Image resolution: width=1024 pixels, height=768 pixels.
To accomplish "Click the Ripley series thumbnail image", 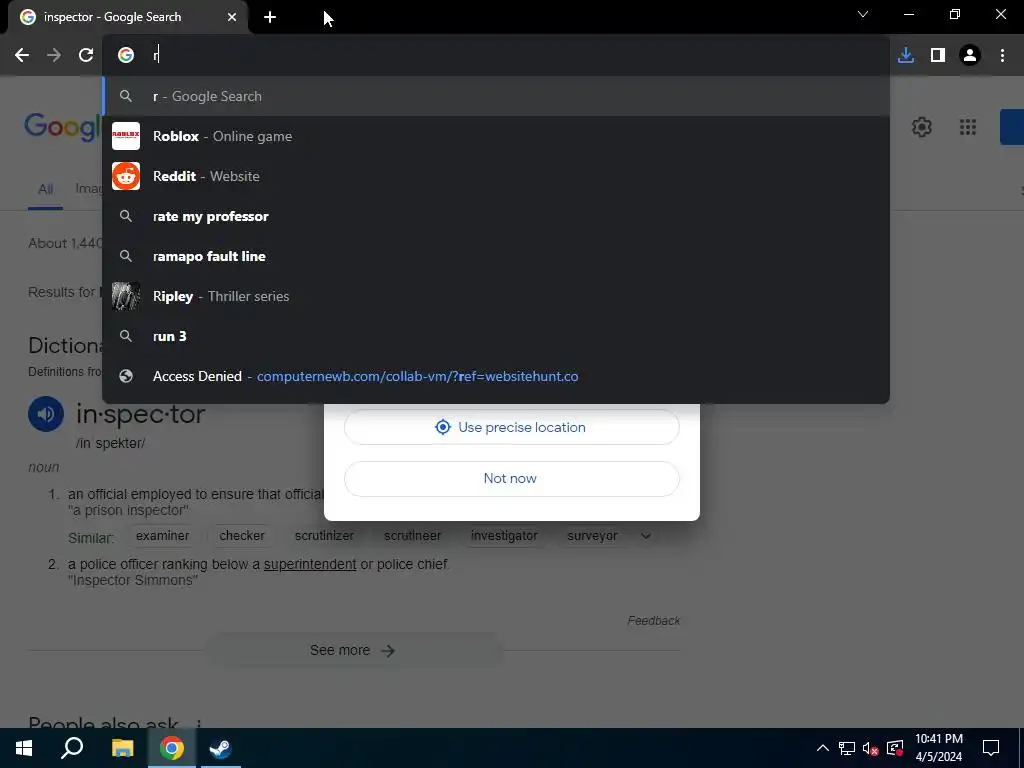I will tap(126, 296).
